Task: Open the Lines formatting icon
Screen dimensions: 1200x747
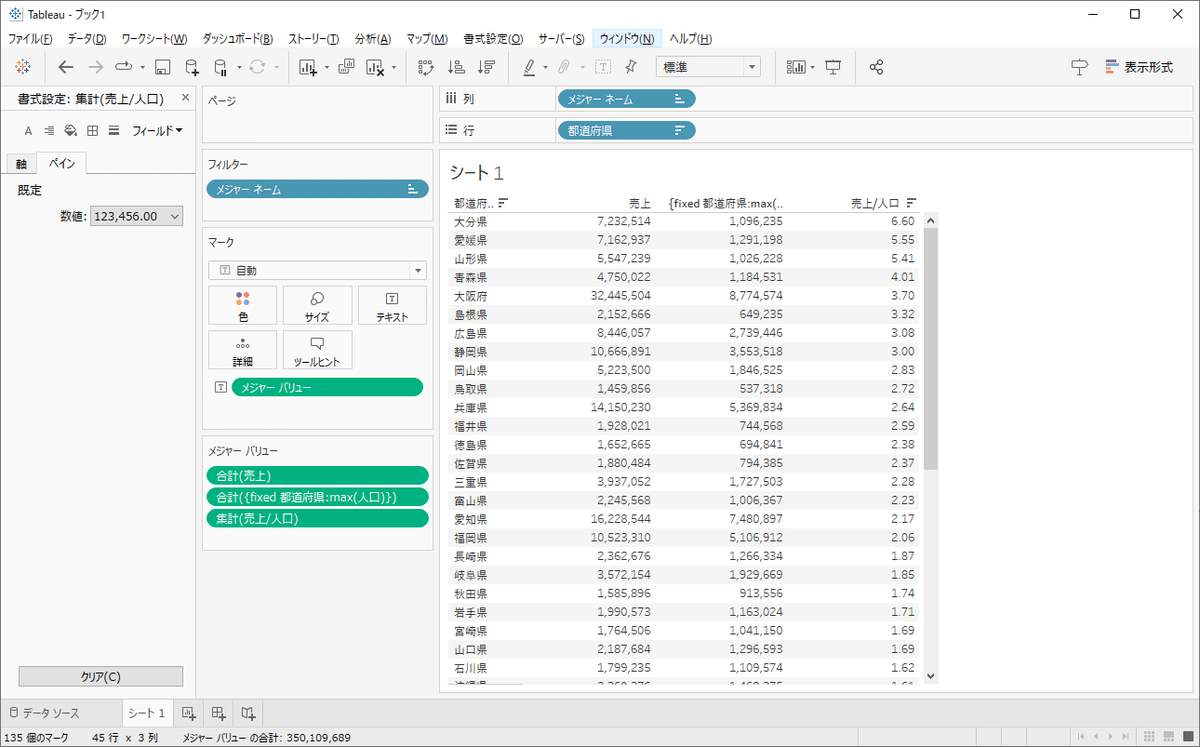Action: (113, 130)
